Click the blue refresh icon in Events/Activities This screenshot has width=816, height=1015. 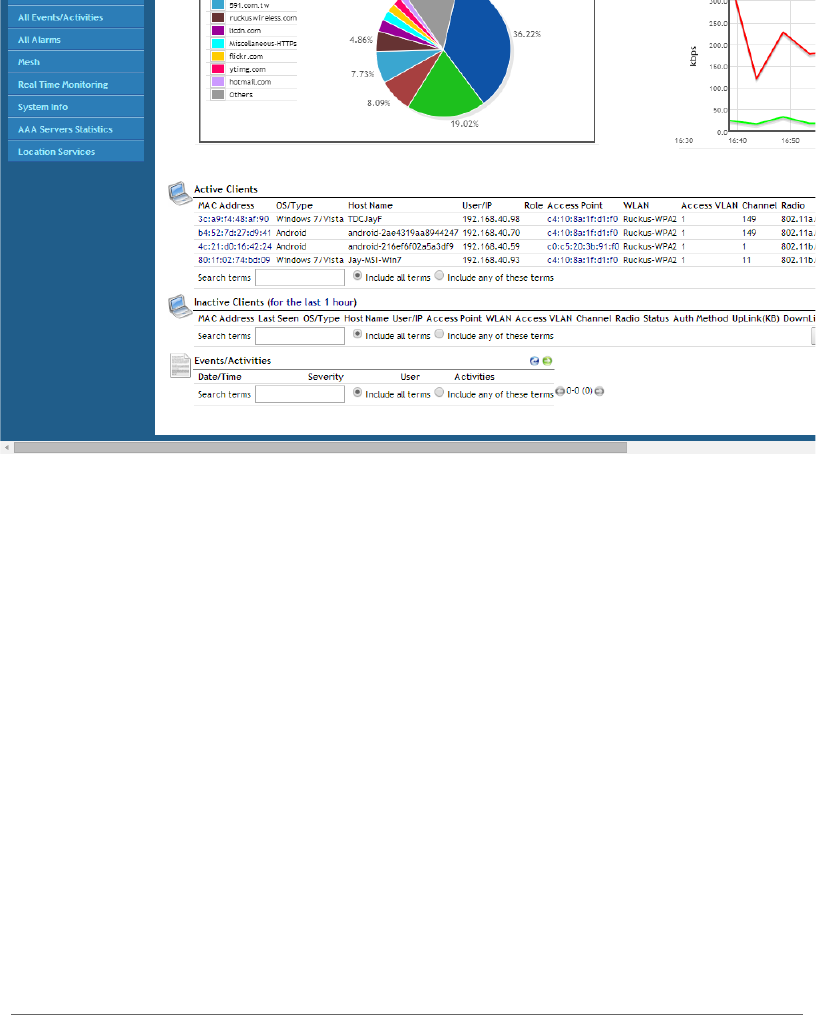point(535,361)
